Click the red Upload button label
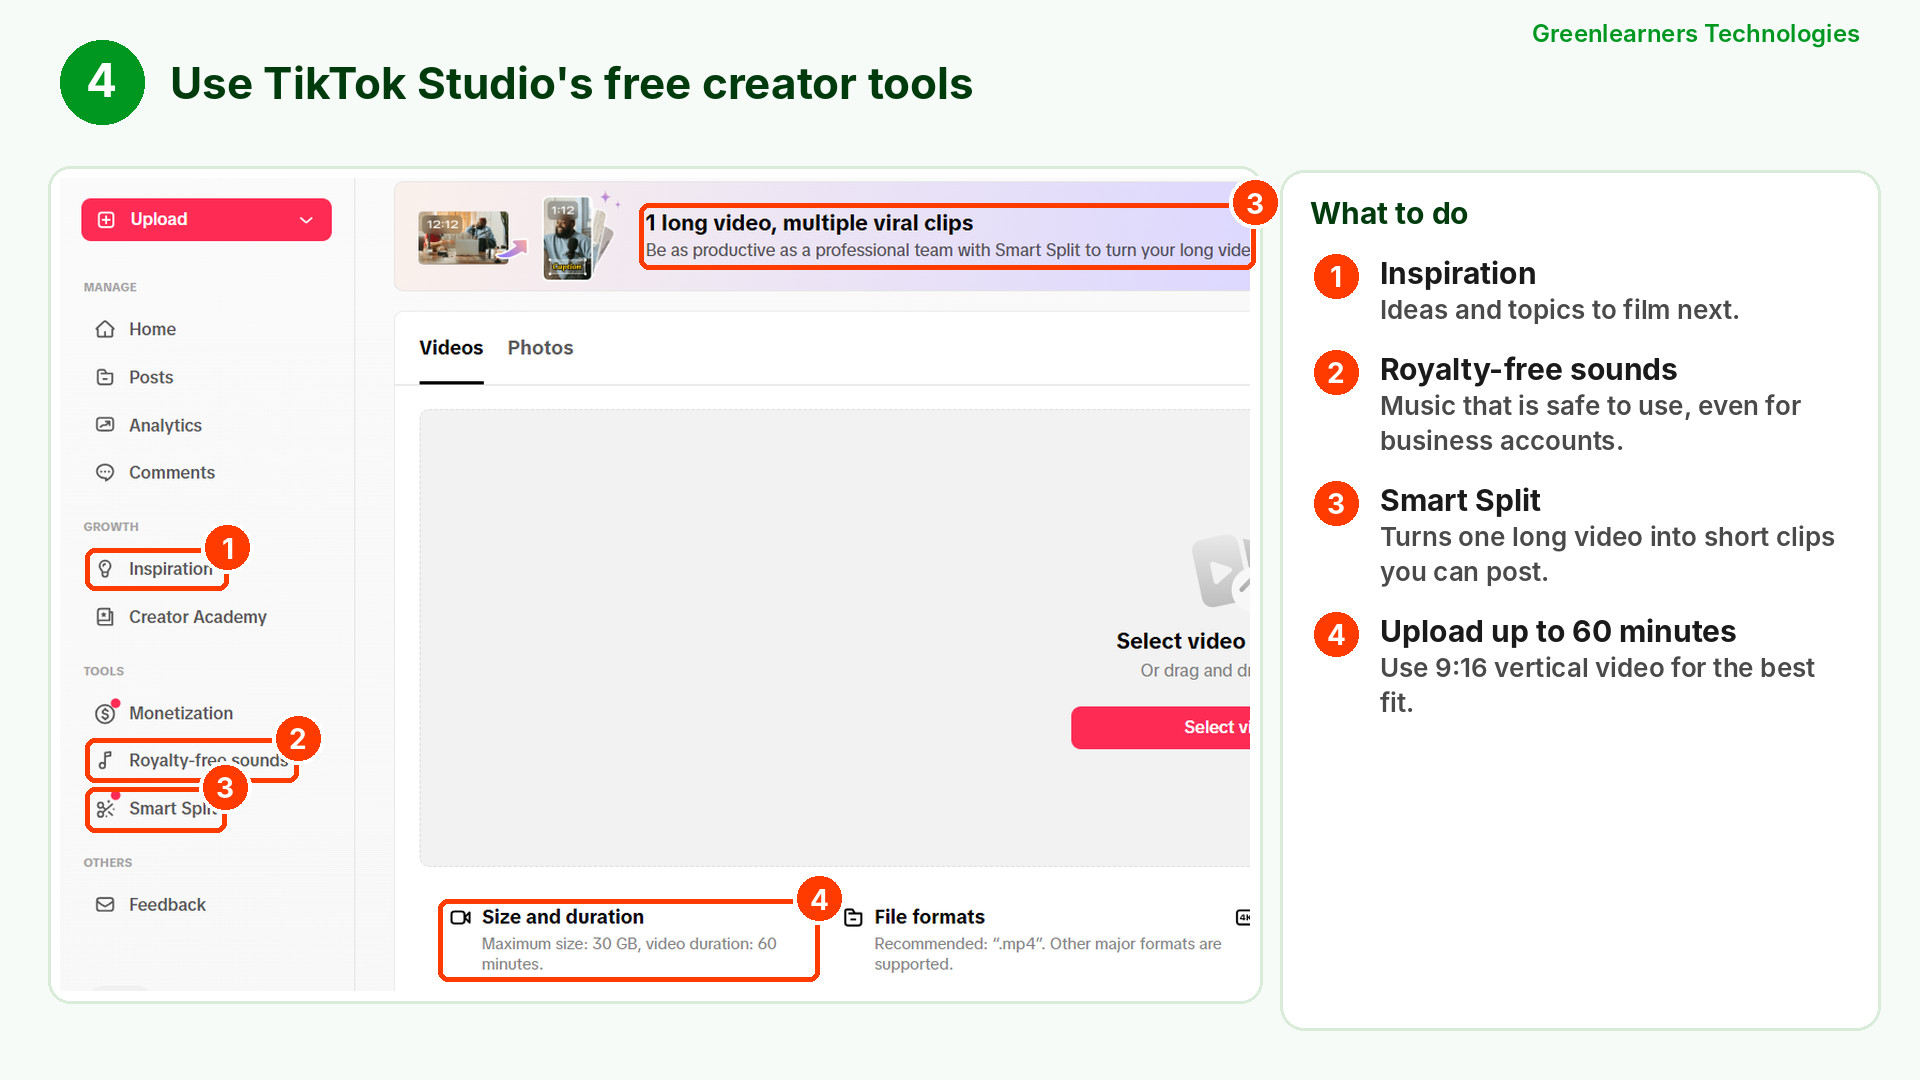 click(x=158, y=220)
